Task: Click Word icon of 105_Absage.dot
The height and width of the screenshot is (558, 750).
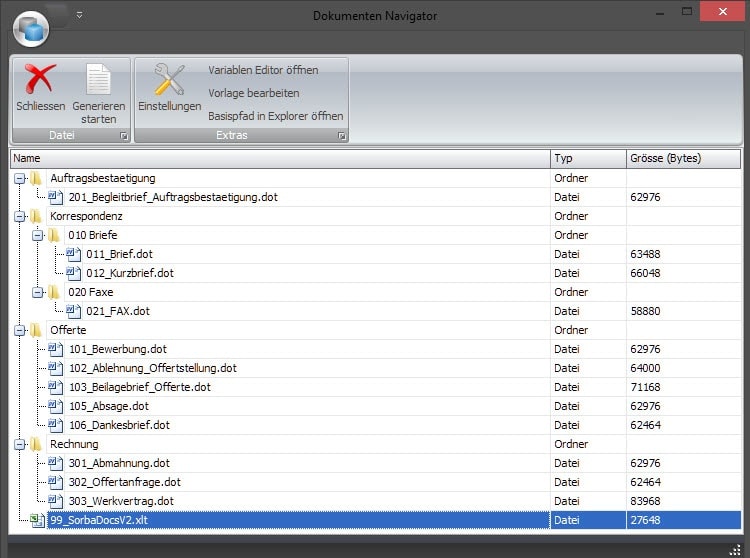Action: click(55, 406)
